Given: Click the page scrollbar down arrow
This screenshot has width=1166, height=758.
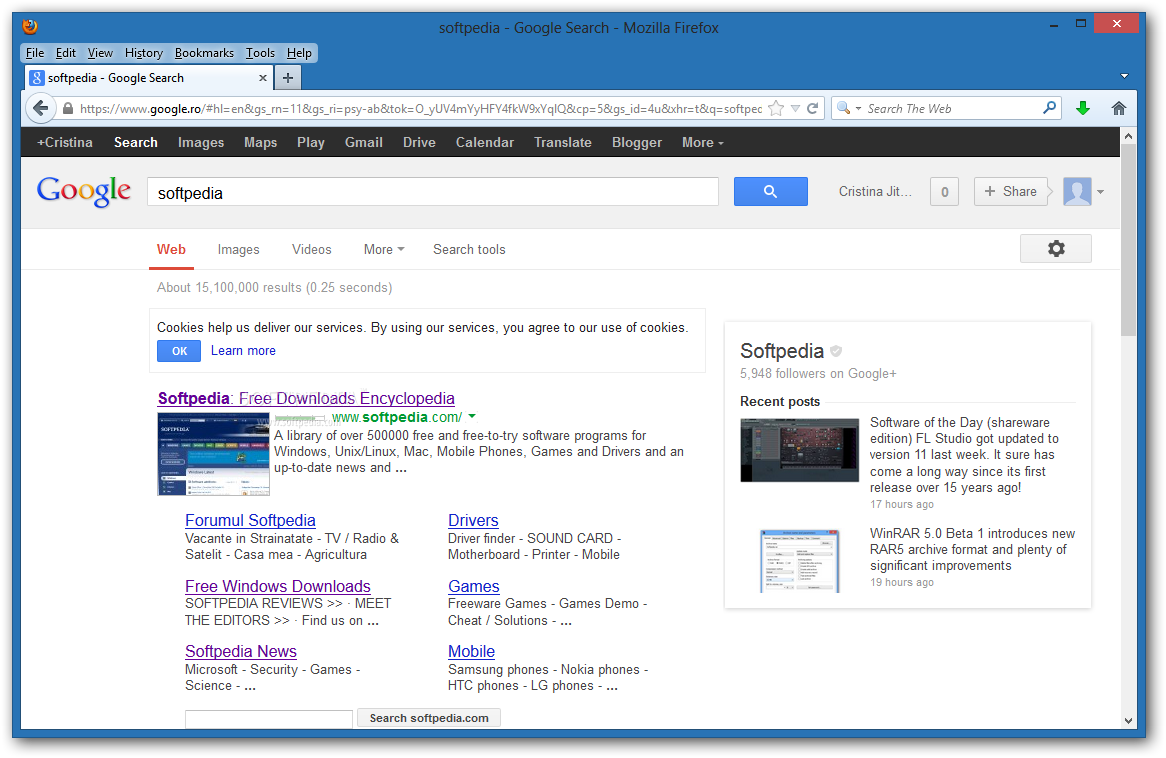Looking at the screenshot, I should coord(1128,720).
